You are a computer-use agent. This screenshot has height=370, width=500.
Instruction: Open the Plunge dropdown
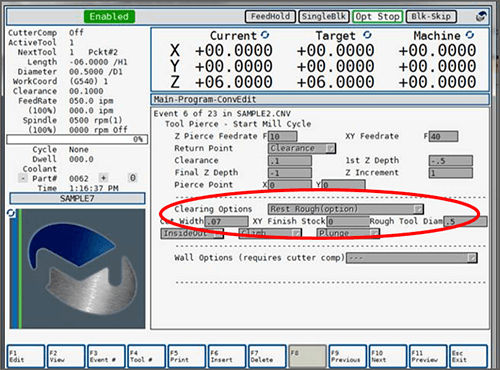348,233
